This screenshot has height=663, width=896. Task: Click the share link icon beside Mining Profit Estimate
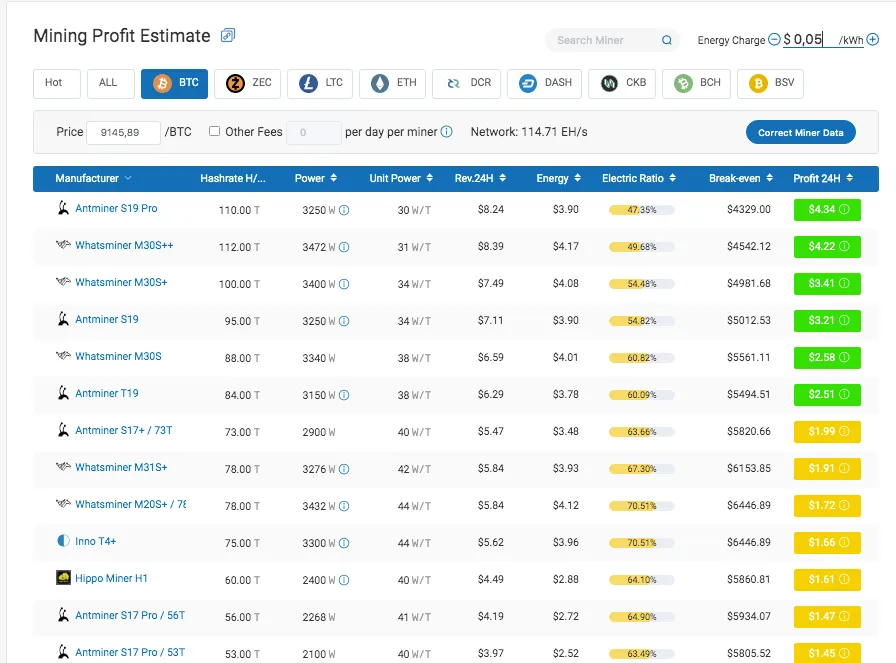(x=228, y=35)
